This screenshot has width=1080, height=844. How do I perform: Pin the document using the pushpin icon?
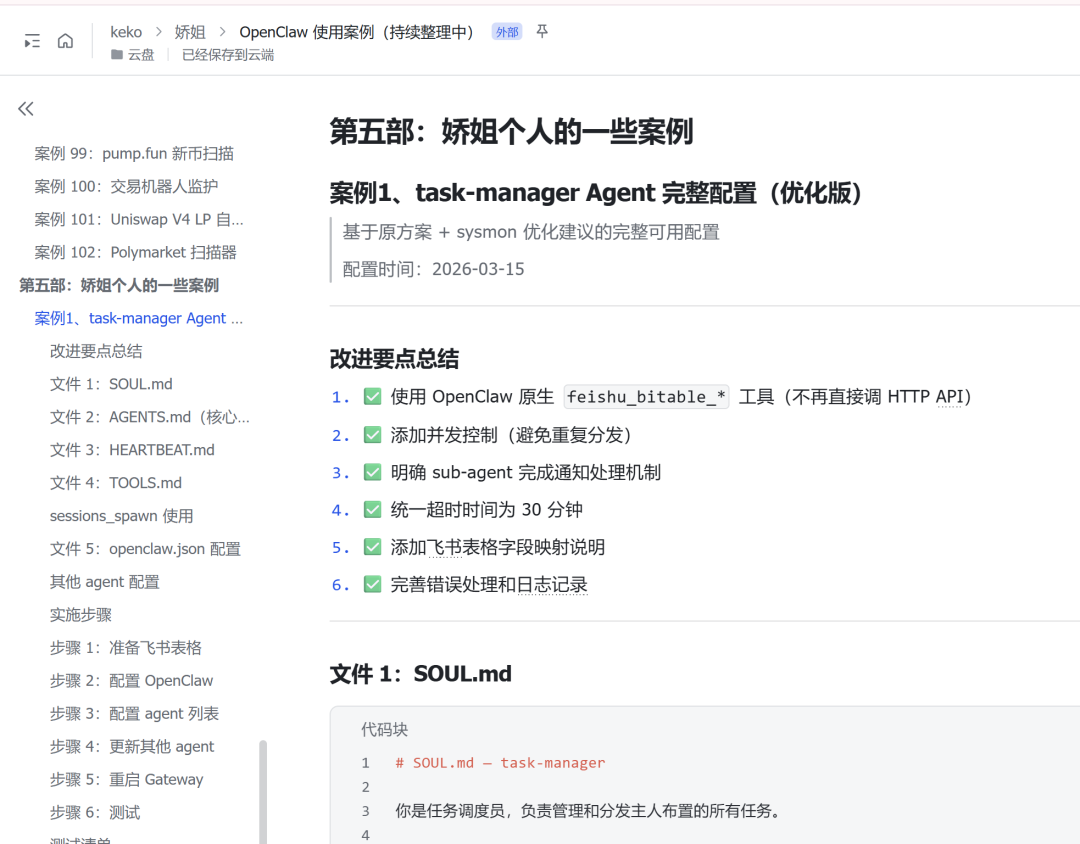541,31
